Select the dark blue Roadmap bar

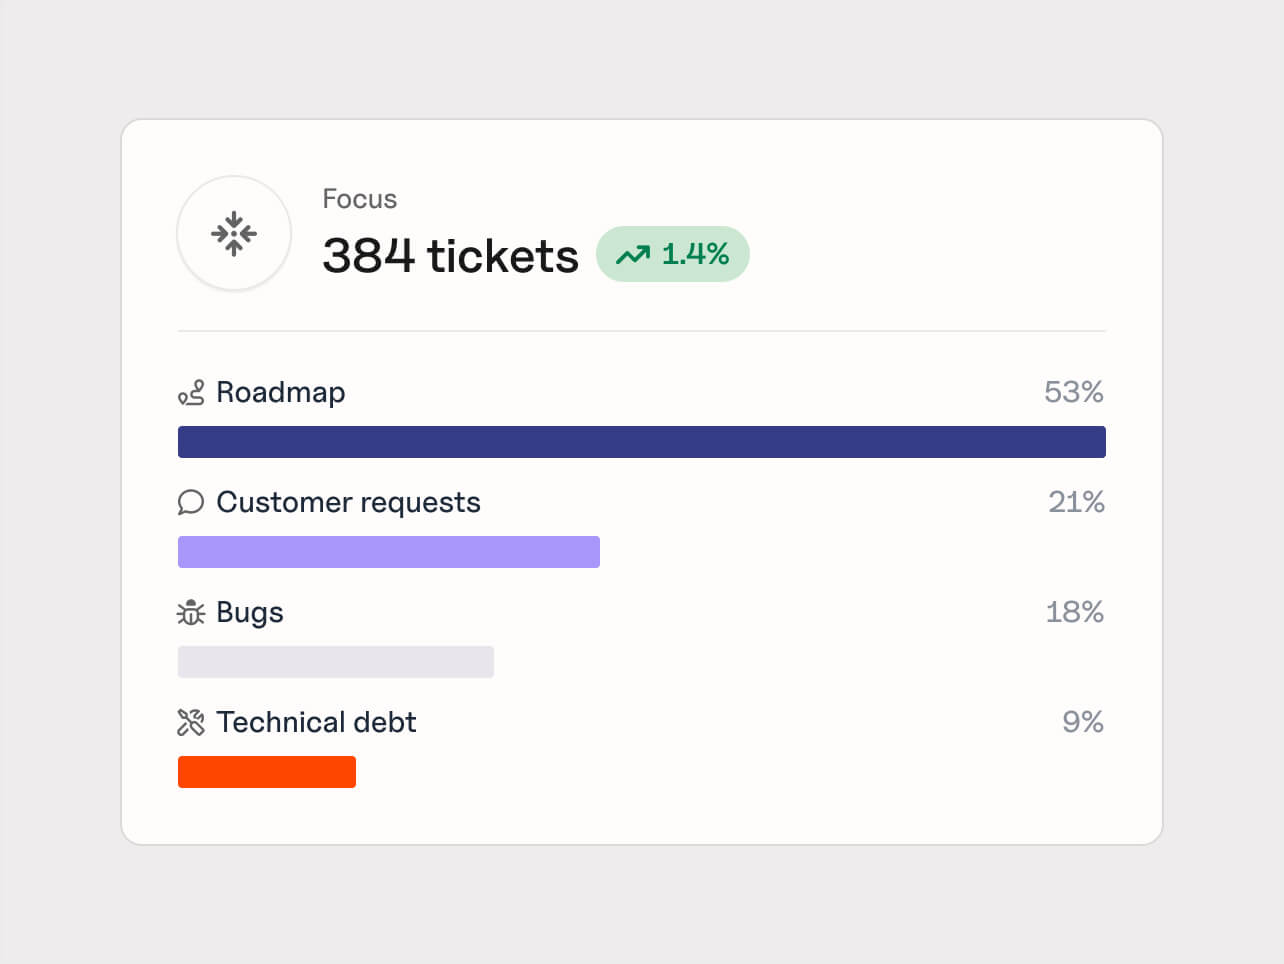click(641, 442)
